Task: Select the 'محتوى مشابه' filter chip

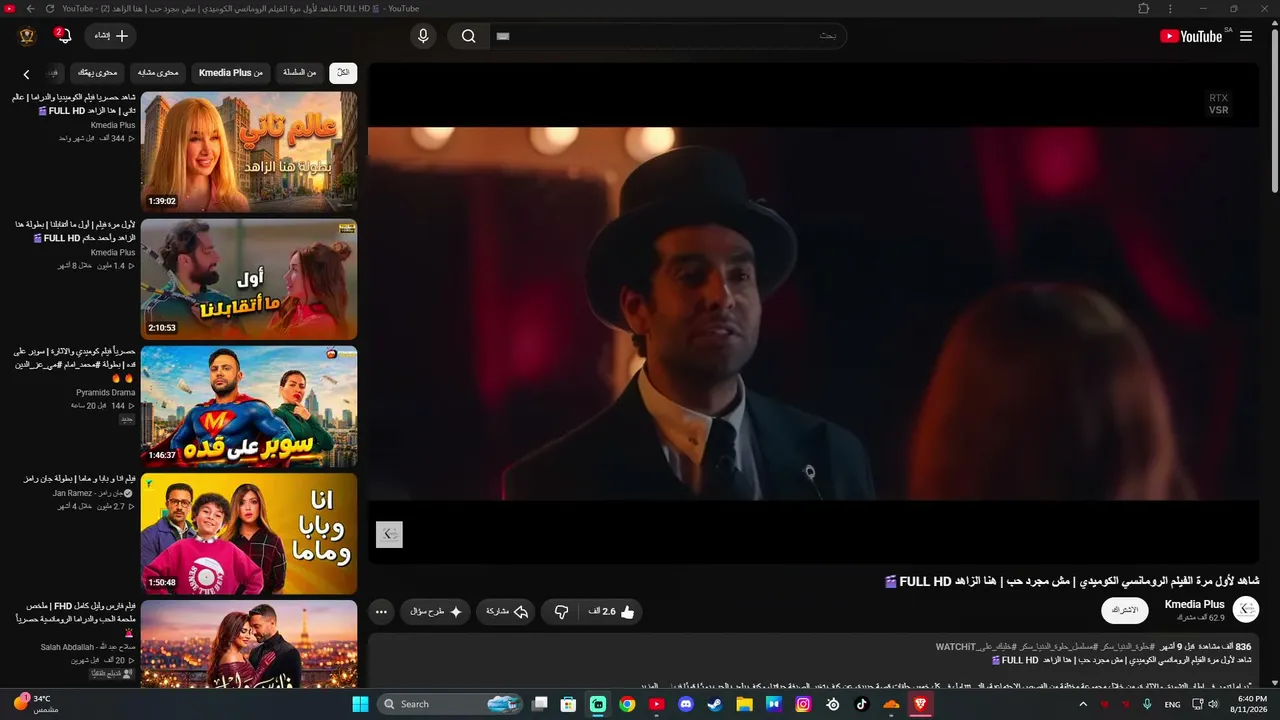Action: [x=158, y=72]
